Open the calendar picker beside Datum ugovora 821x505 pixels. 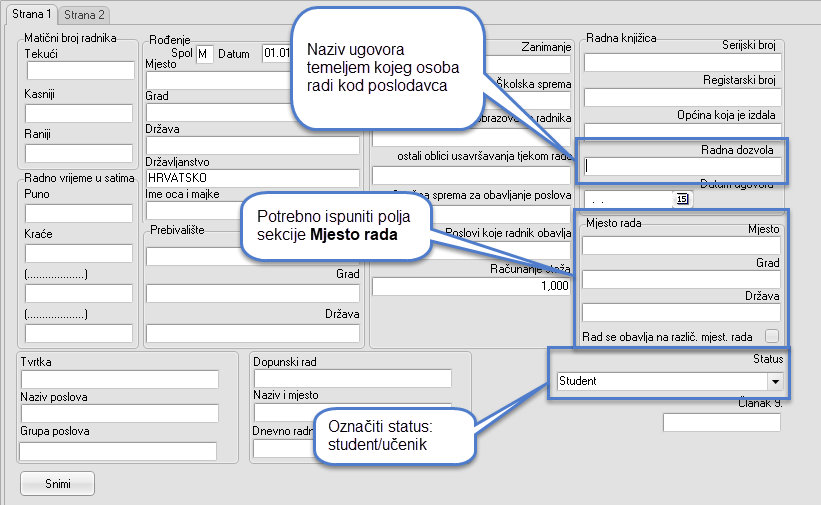click(x=682, y=199)
